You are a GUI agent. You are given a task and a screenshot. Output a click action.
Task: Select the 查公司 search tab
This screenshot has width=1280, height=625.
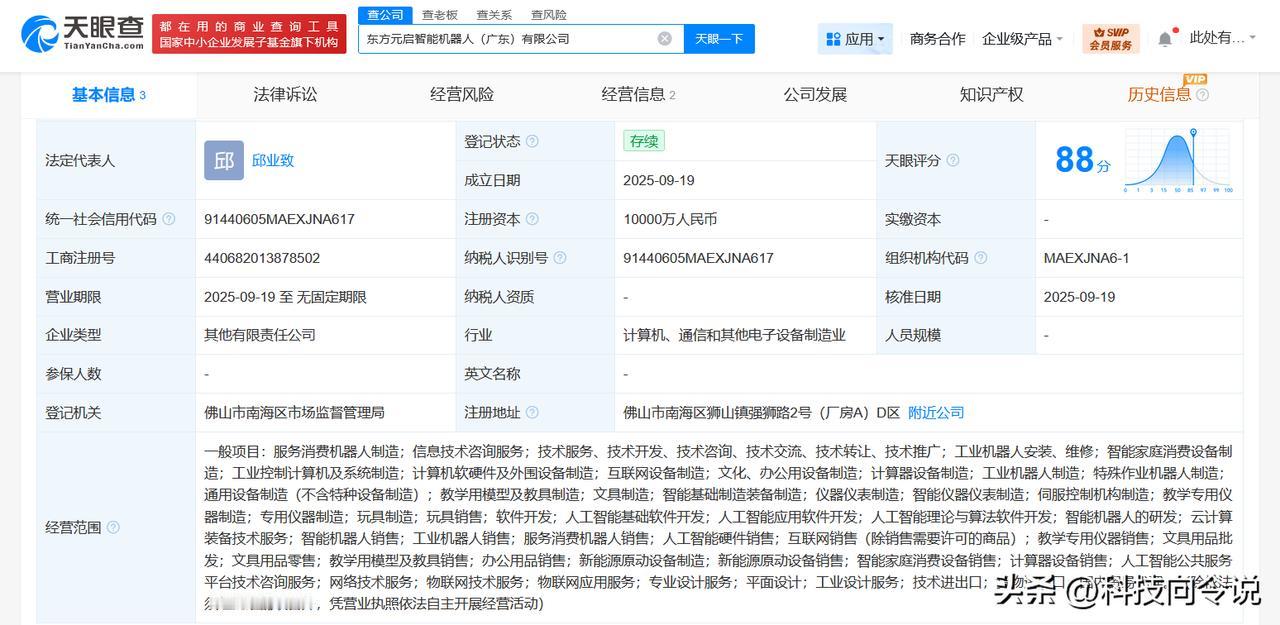click(x=385, y=14)
